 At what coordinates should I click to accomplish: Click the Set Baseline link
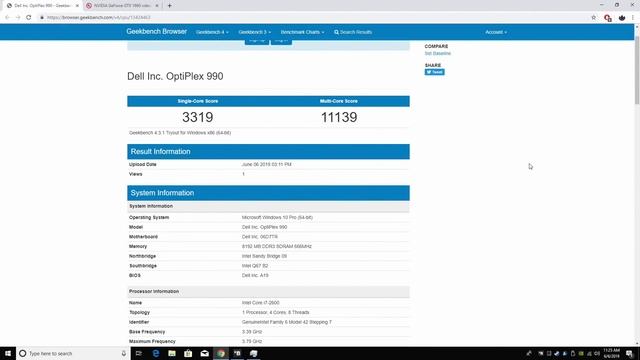coord(438,53)
